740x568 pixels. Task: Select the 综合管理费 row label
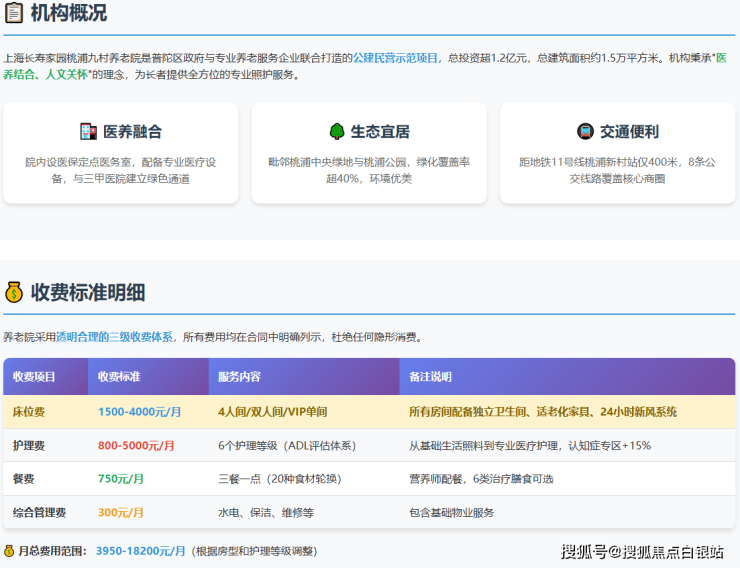pyautogui.click(x=40, y=513)
